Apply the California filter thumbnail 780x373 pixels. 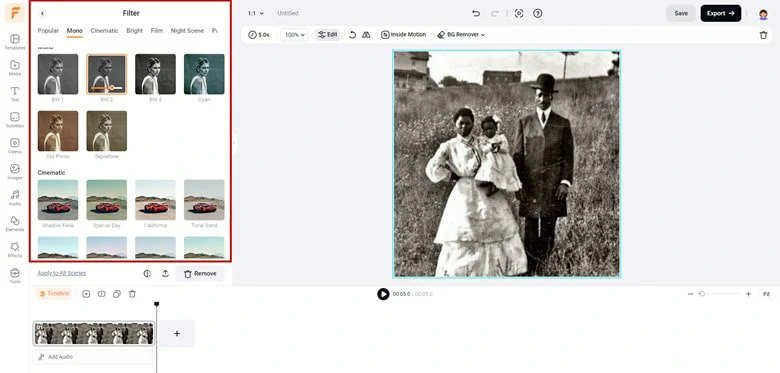(x=155, y=200)
